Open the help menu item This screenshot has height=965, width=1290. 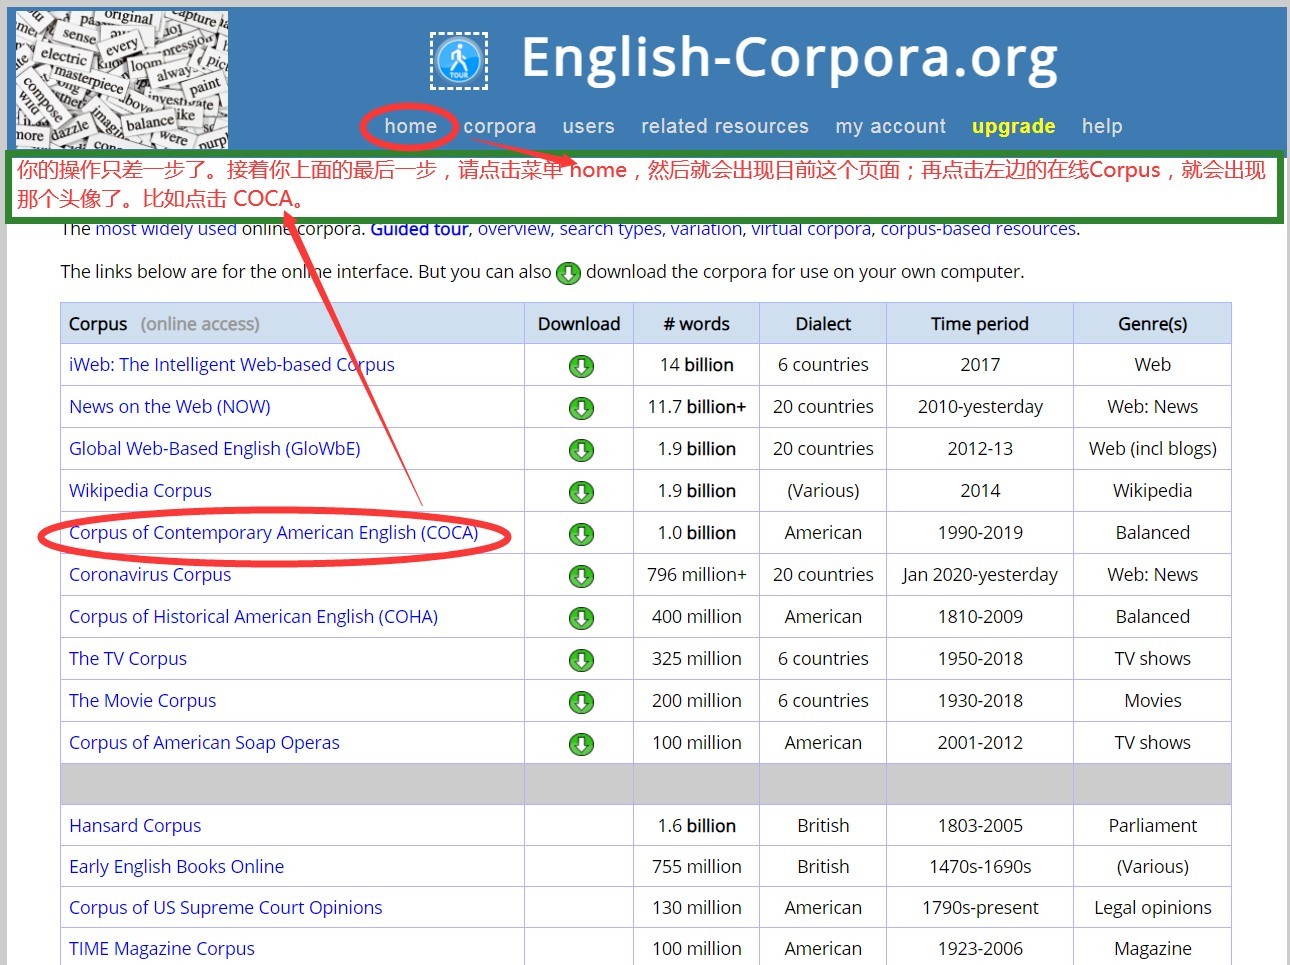(1102, 126)
